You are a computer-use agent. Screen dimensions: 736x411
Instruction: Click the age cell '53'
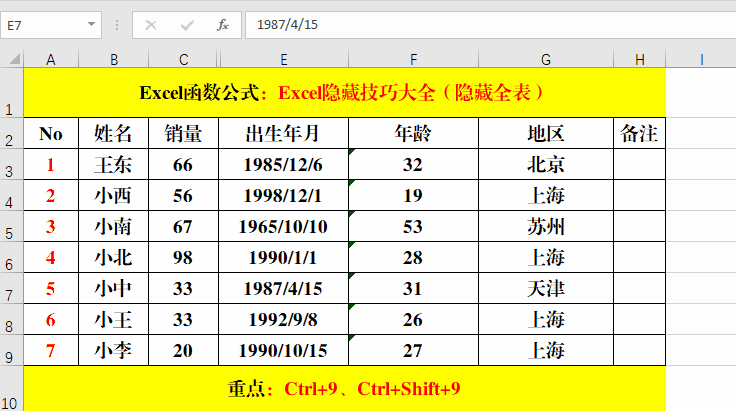point(413,226)
